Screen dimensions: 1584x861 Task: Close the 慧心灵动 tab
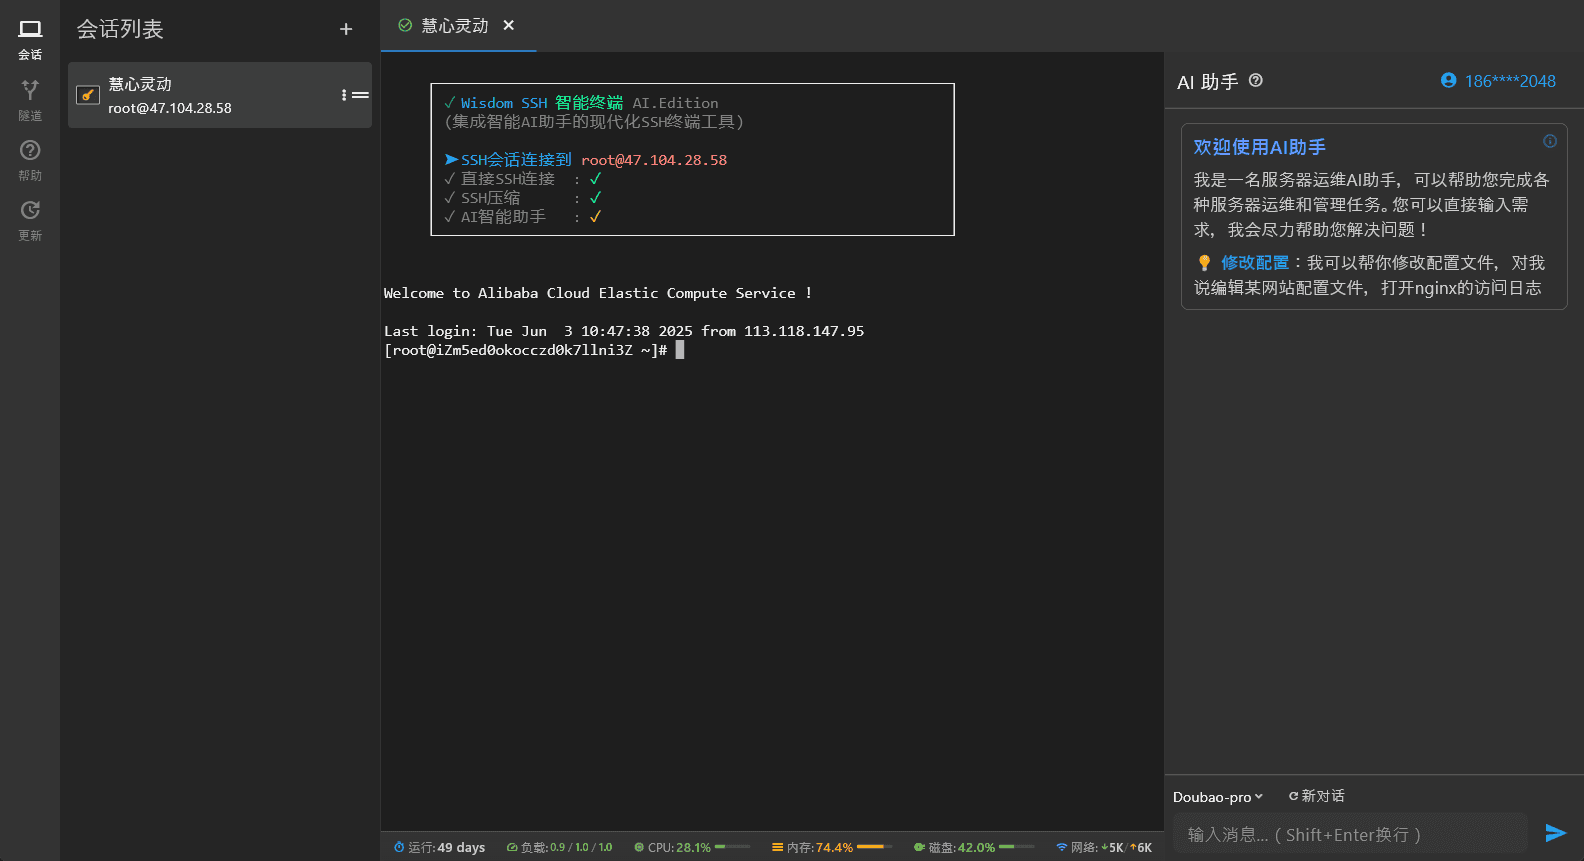[x=509, y=25]
